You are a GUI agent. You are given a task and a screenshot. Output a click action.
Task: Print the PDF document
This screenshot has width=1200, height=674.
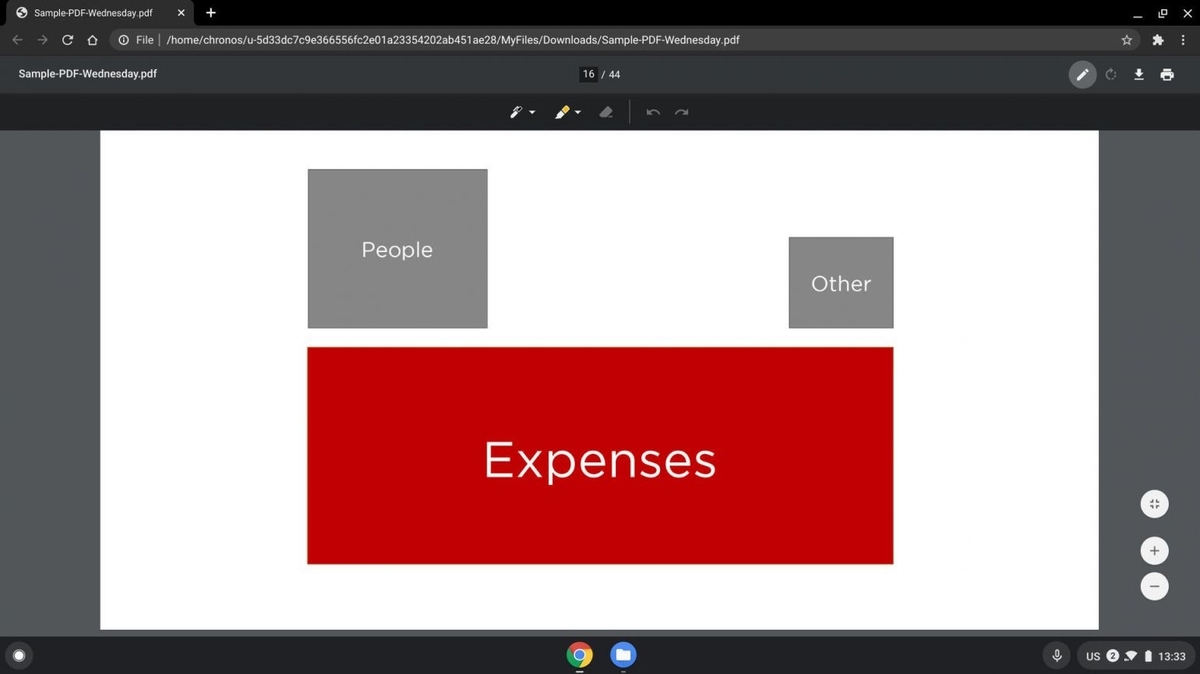(x=1167, y=74)
